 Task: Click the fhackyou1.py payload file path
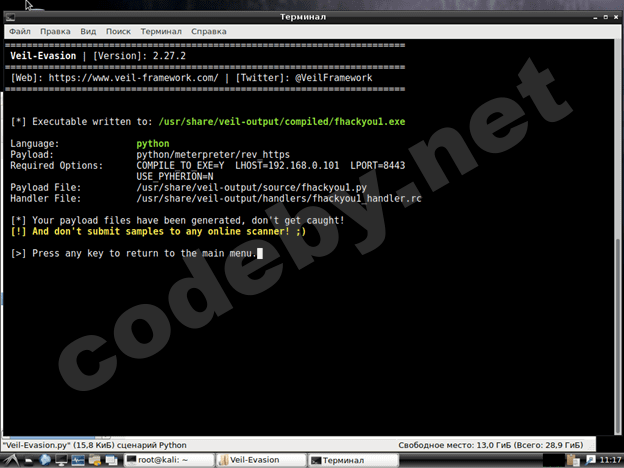[252, 187]
